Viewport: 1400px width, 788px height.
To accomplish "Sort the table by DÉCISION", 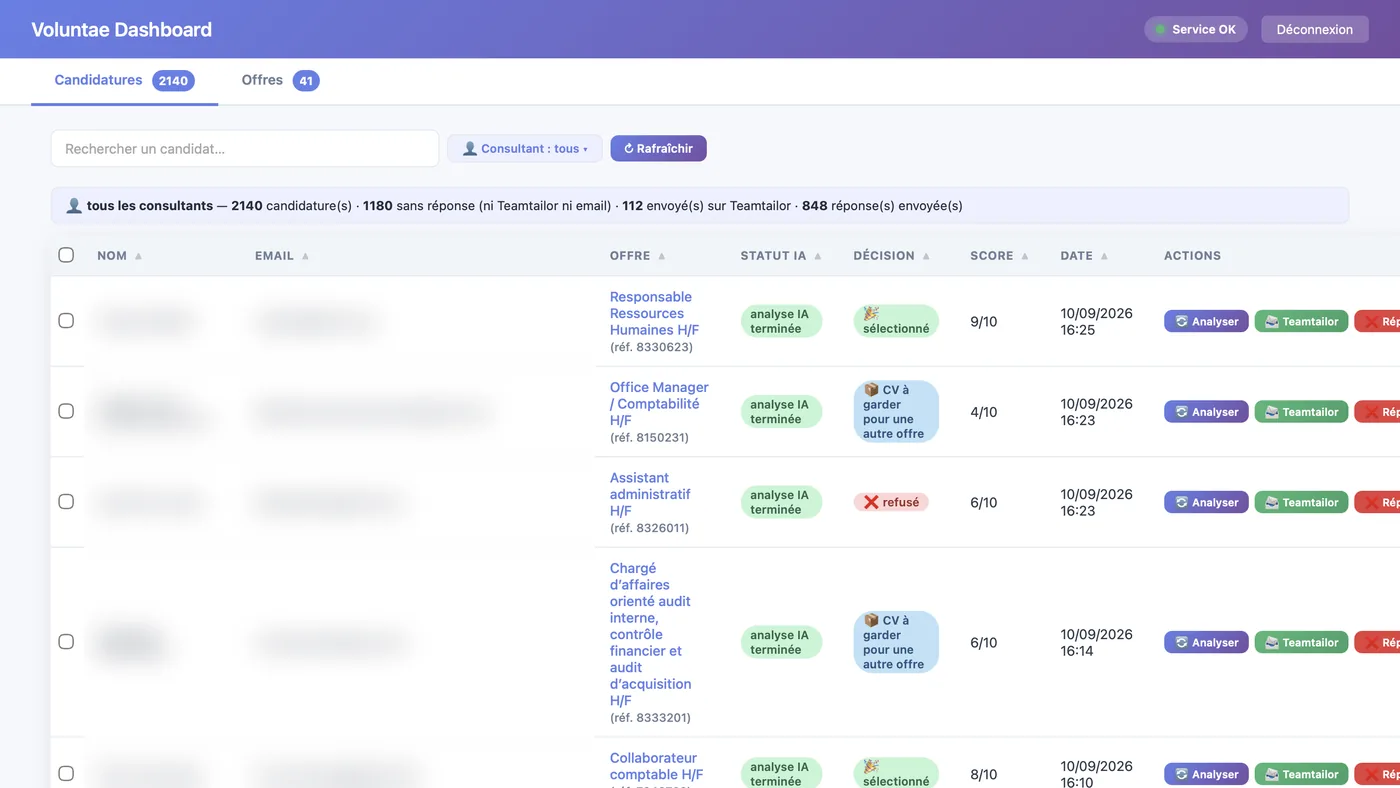I will pyautogui.click(x=892, y=256).
